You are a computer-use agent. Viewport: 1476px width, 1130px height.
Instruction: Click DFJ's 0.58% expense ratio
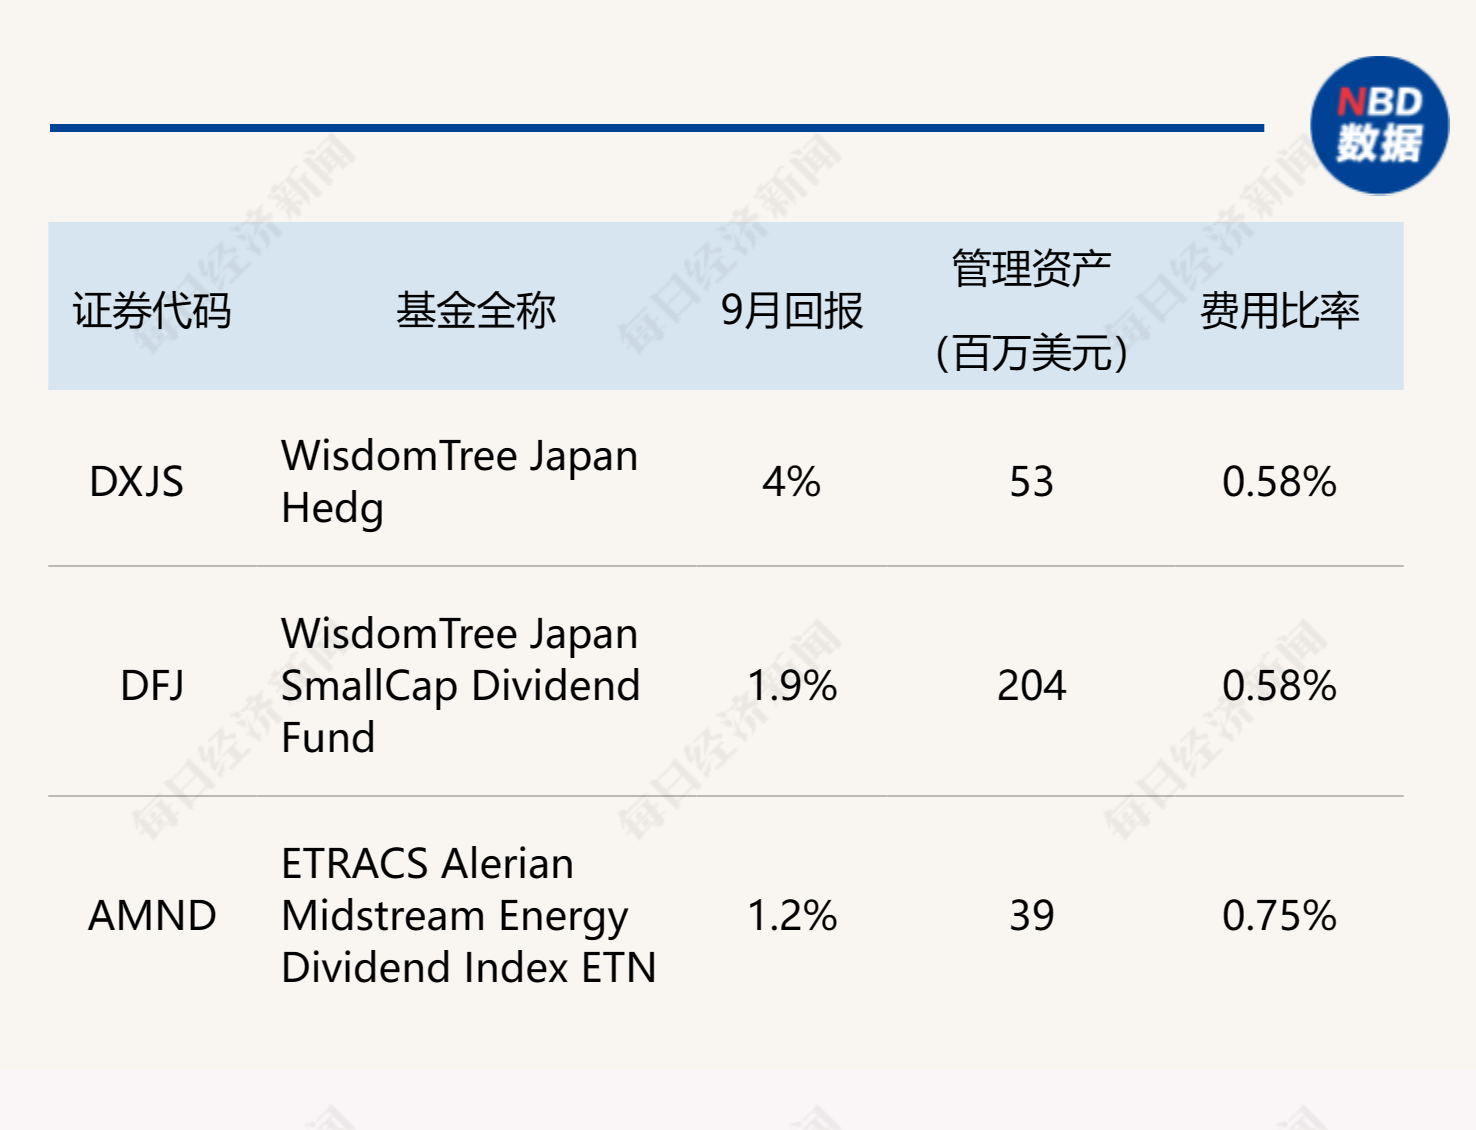click(x=1279, y=686)
